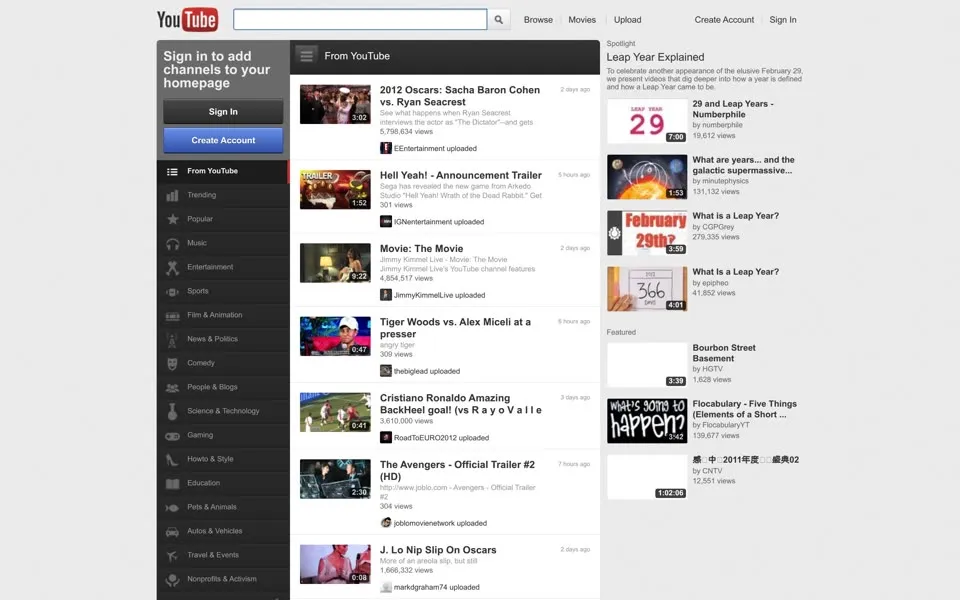Click the blue Create Account button

[x=223, y=140]
